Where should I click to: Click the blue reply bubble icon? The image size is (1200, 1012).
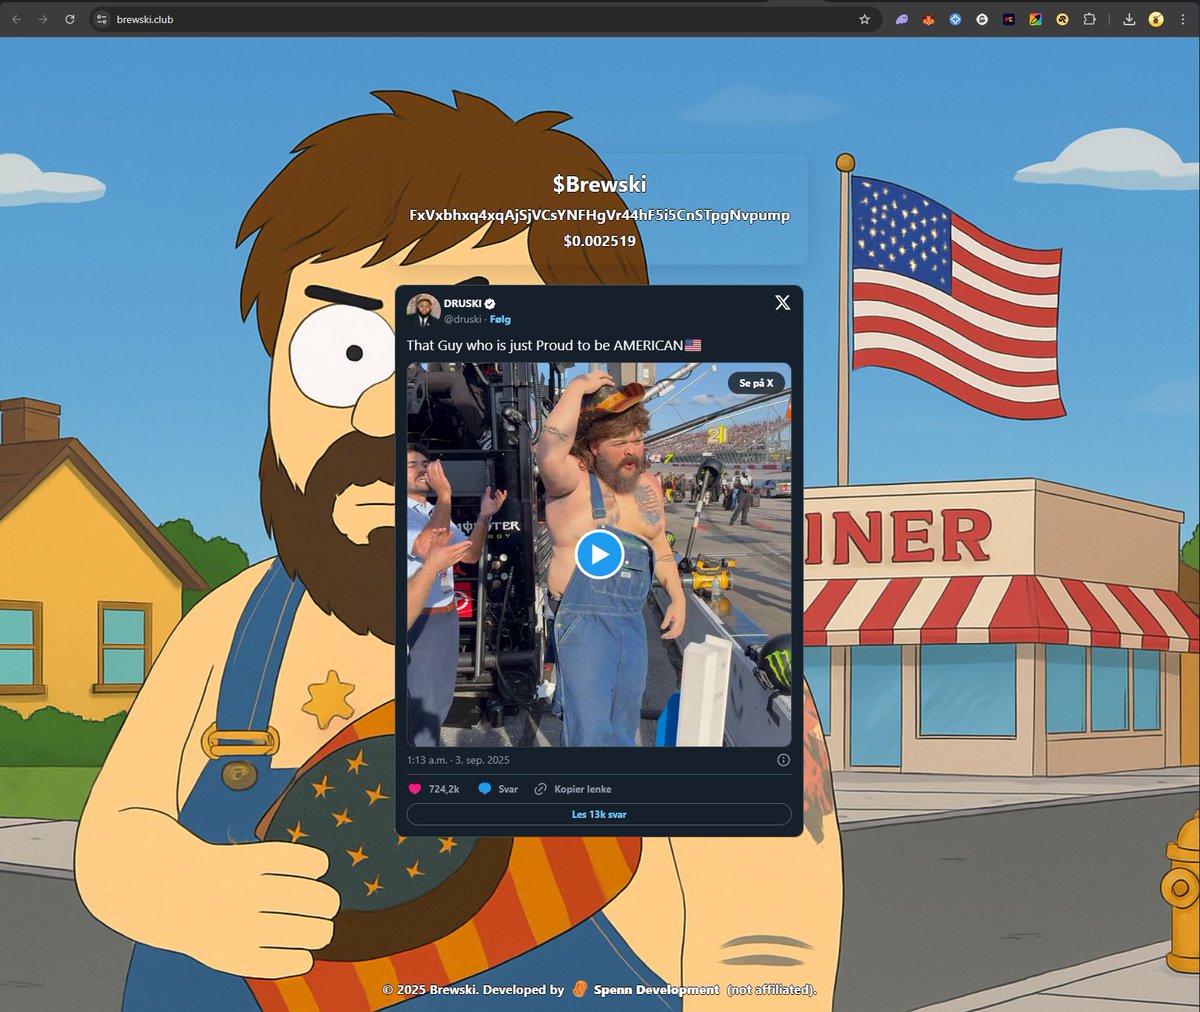(485, 789)
